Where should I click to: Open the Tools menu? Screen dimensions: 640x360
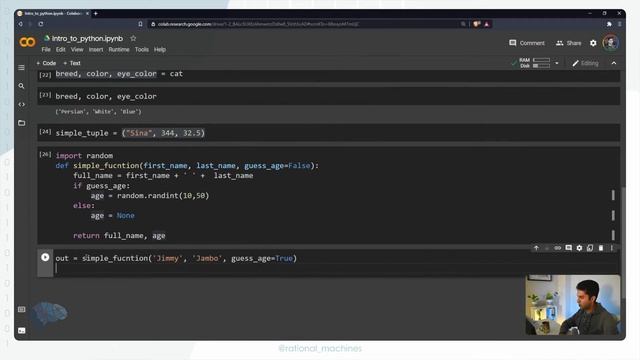click(x=142, y=49)
